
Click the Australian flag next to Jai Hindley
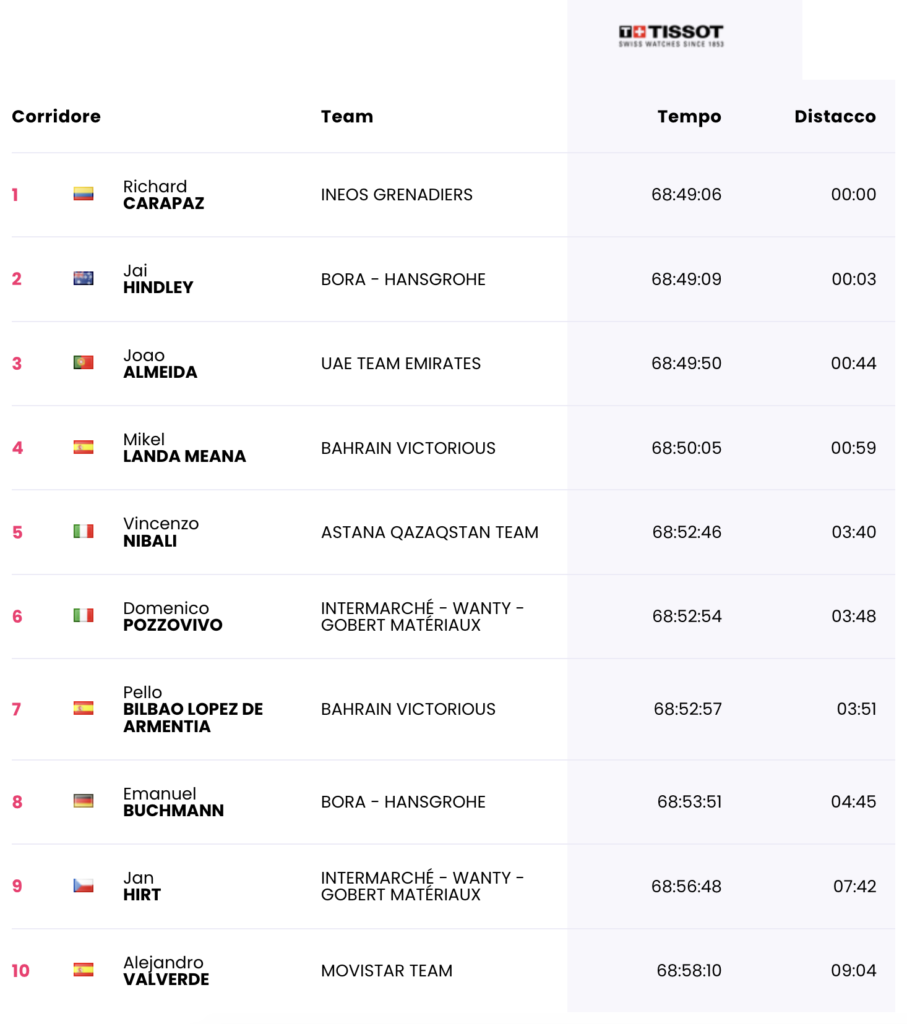pyautogui.click(x=83, y=279)
